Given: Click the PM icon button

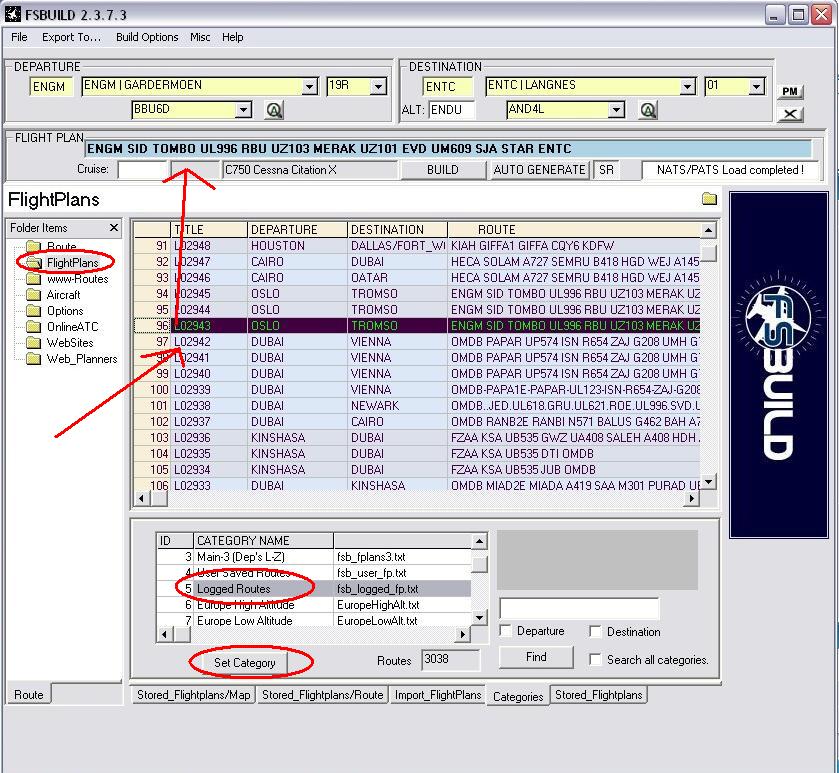Looking at the screenshot, I should coord(790,91).
